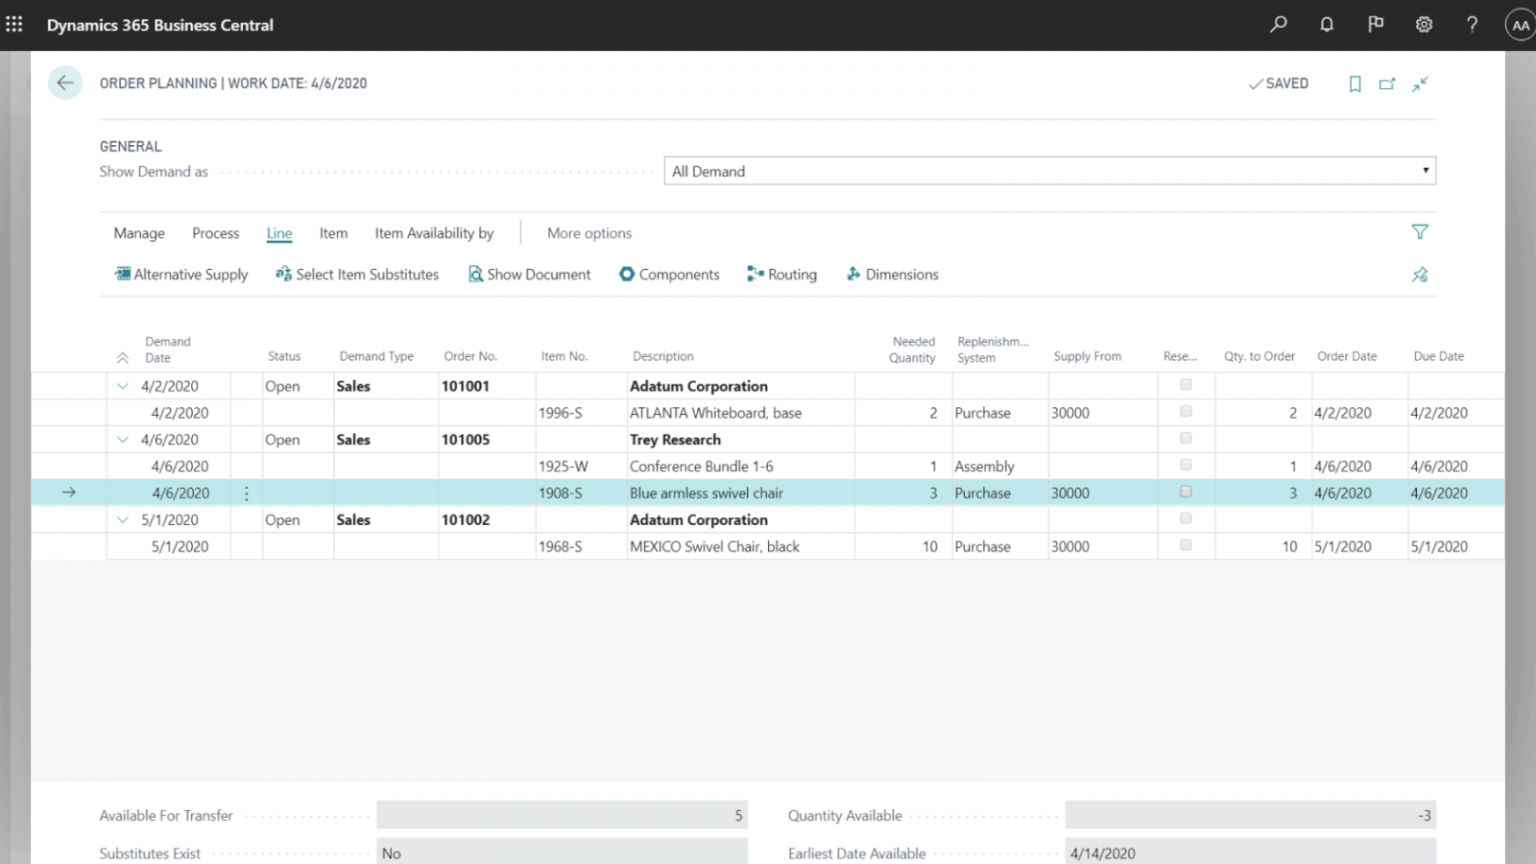Open the Alternative Supply tool
This screenshot has width=1536, height=864.
click(x=181, y=274)
